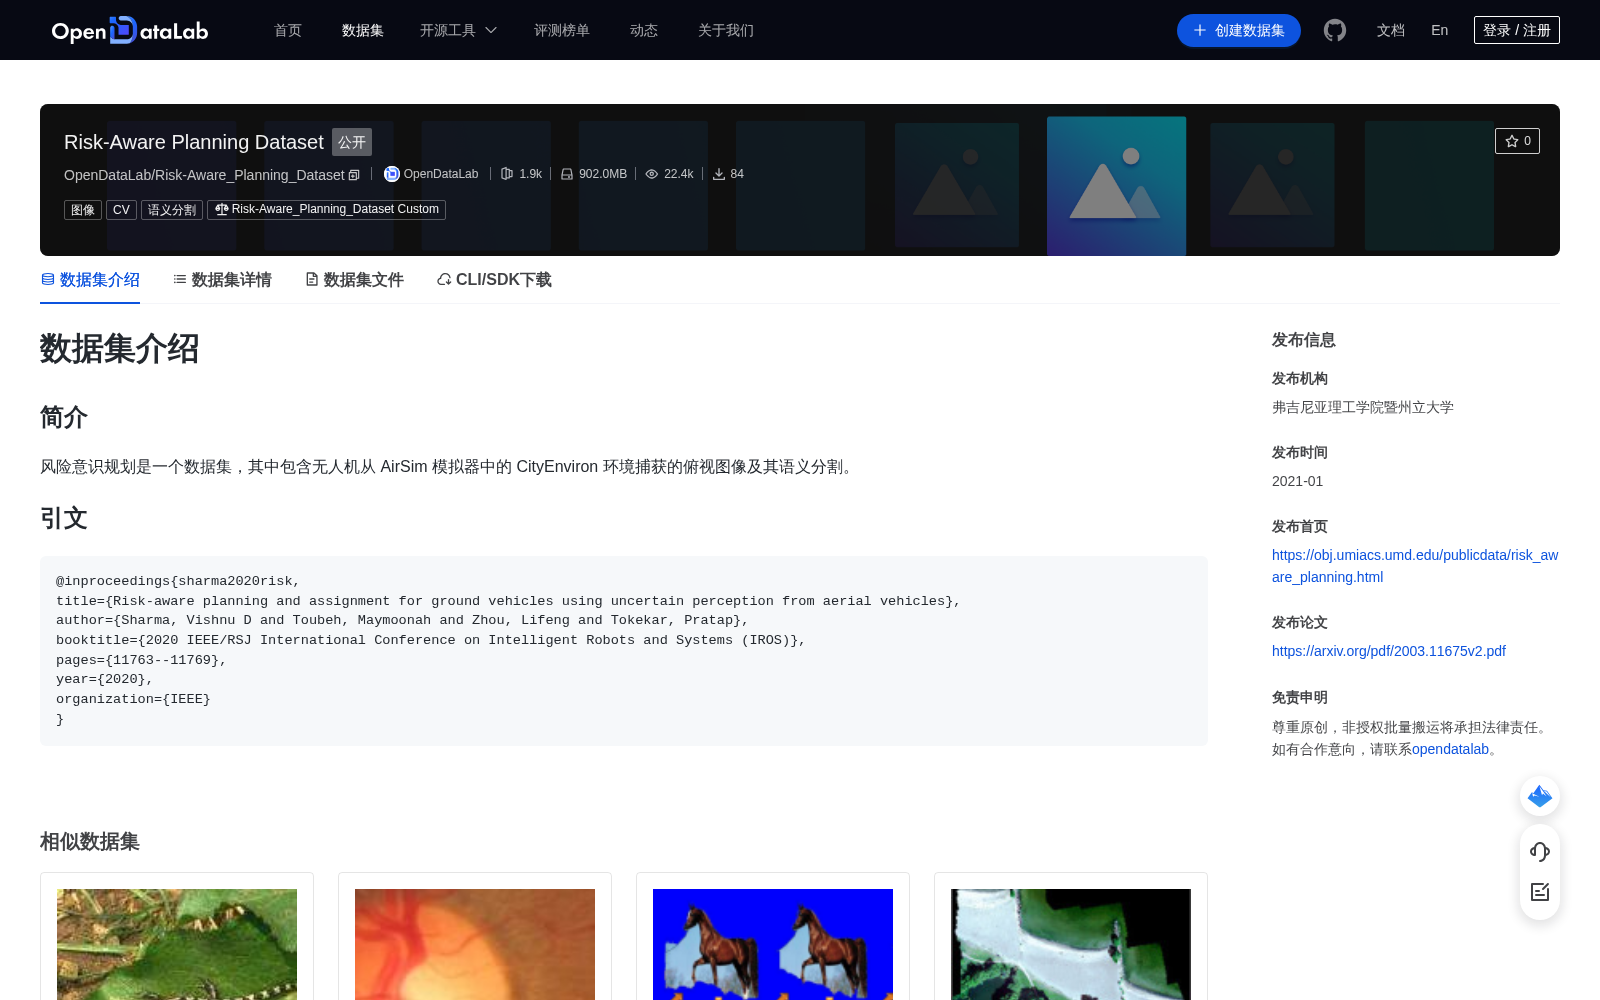Screen dimensions: 1600x1000
Task: Click the Risk-Aware Planning Dataset title
Action: [194, 142]
